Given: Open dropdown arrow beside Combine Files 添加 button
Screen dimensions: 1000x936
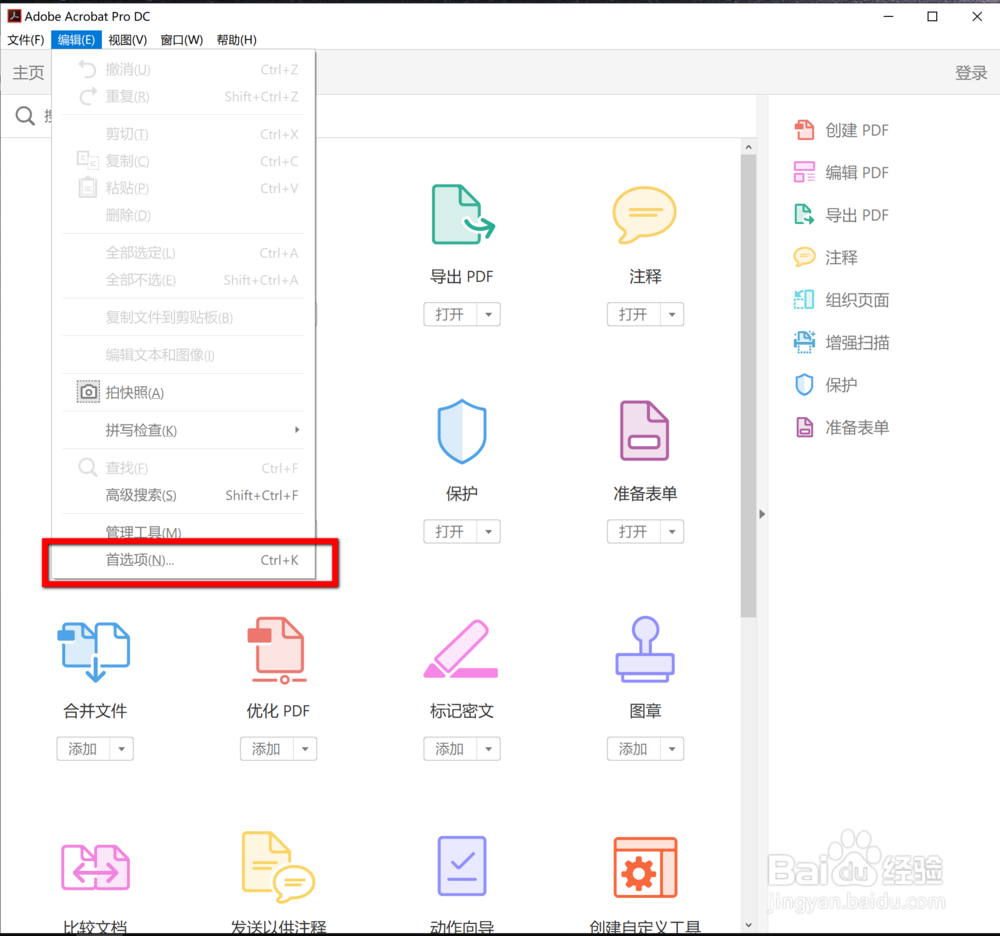Looking at the screenshot, I should [122, 749].
